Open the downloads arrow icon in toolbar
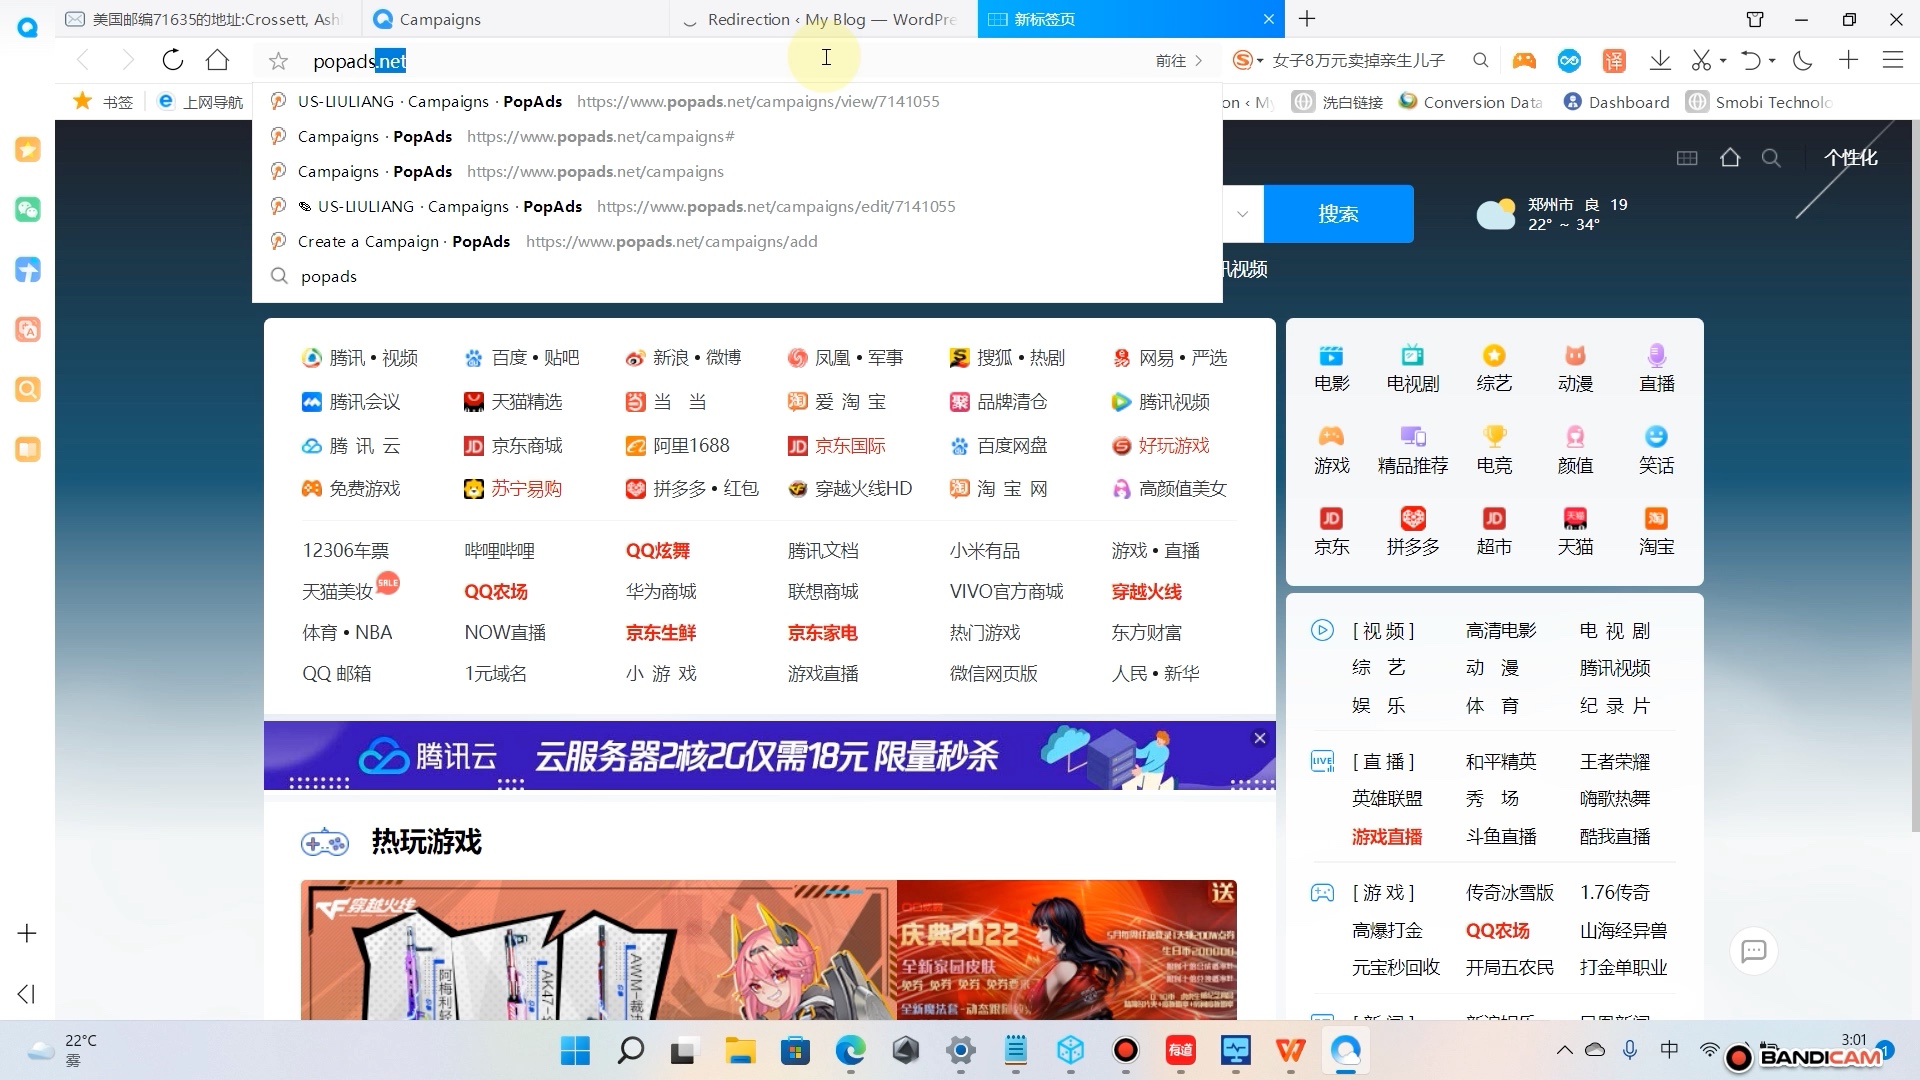This screenshot has width=1920, height=1080. point(1660,61)
